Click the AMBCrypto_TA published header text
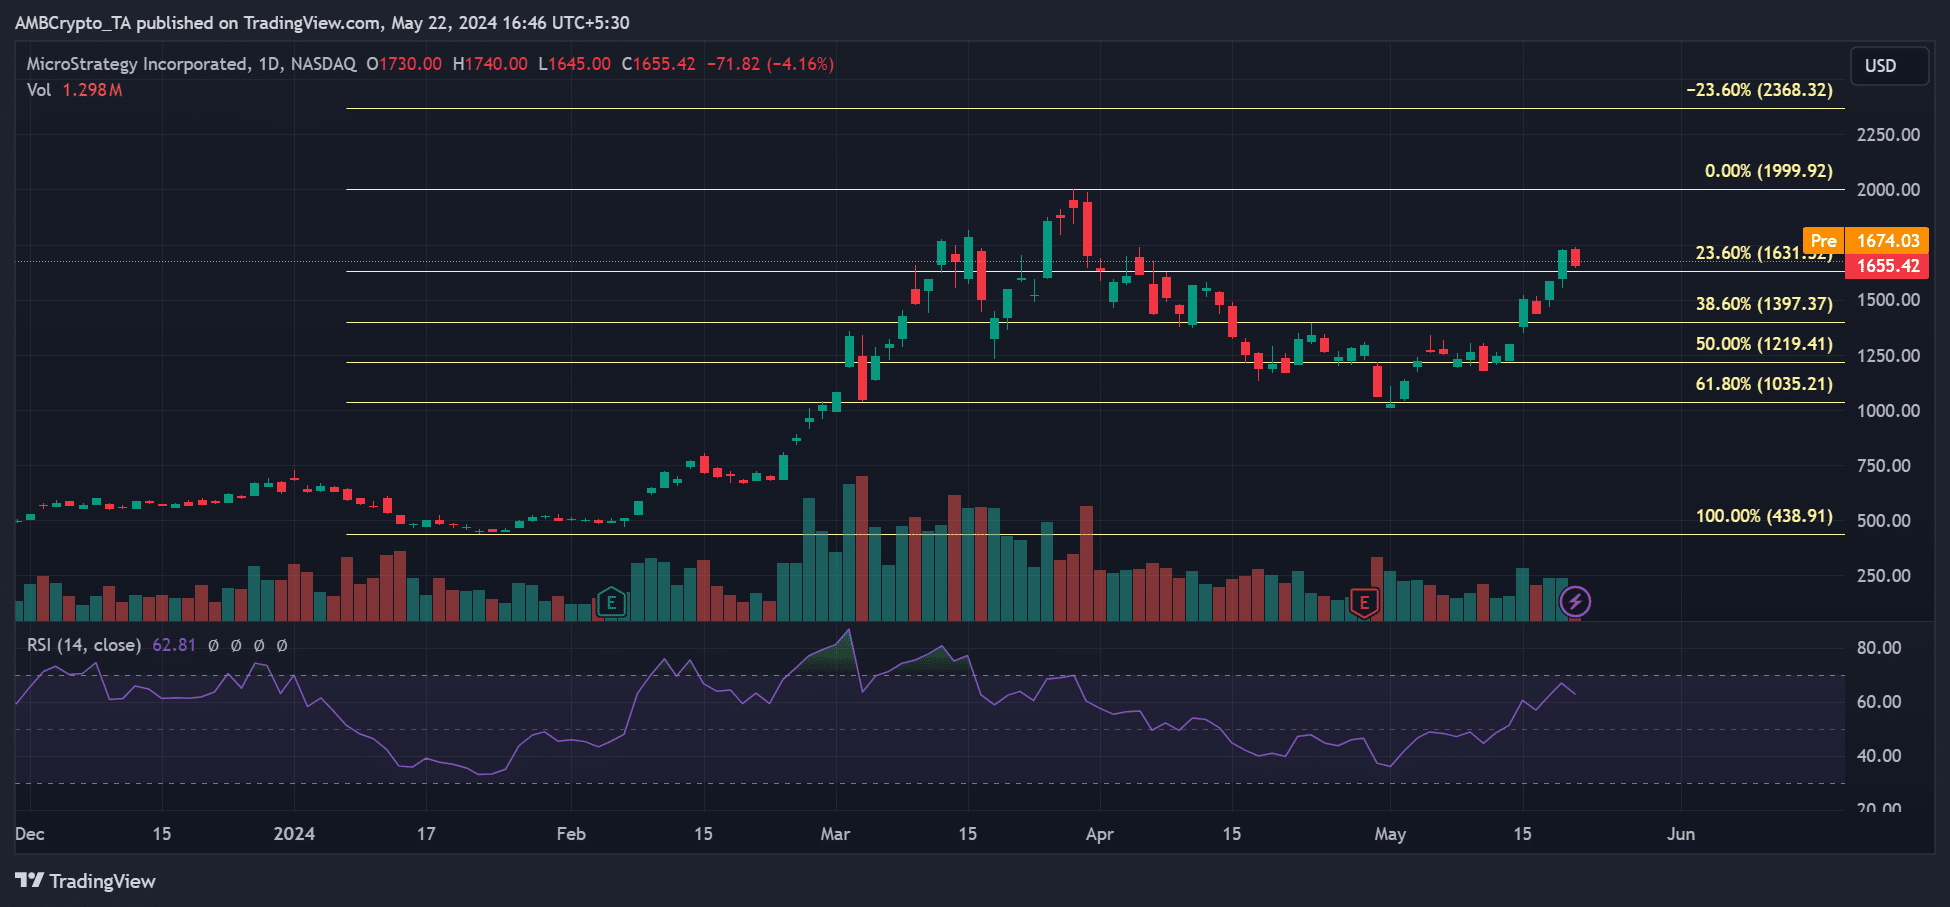 click(322, 22)
